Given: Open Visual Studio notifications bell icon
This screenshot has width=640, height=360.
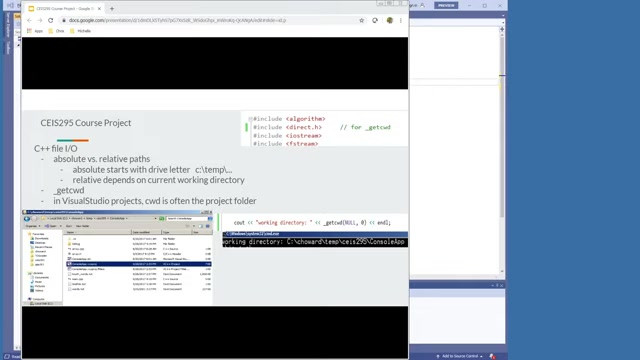Looking at the screenshot, I should [492, 356].
